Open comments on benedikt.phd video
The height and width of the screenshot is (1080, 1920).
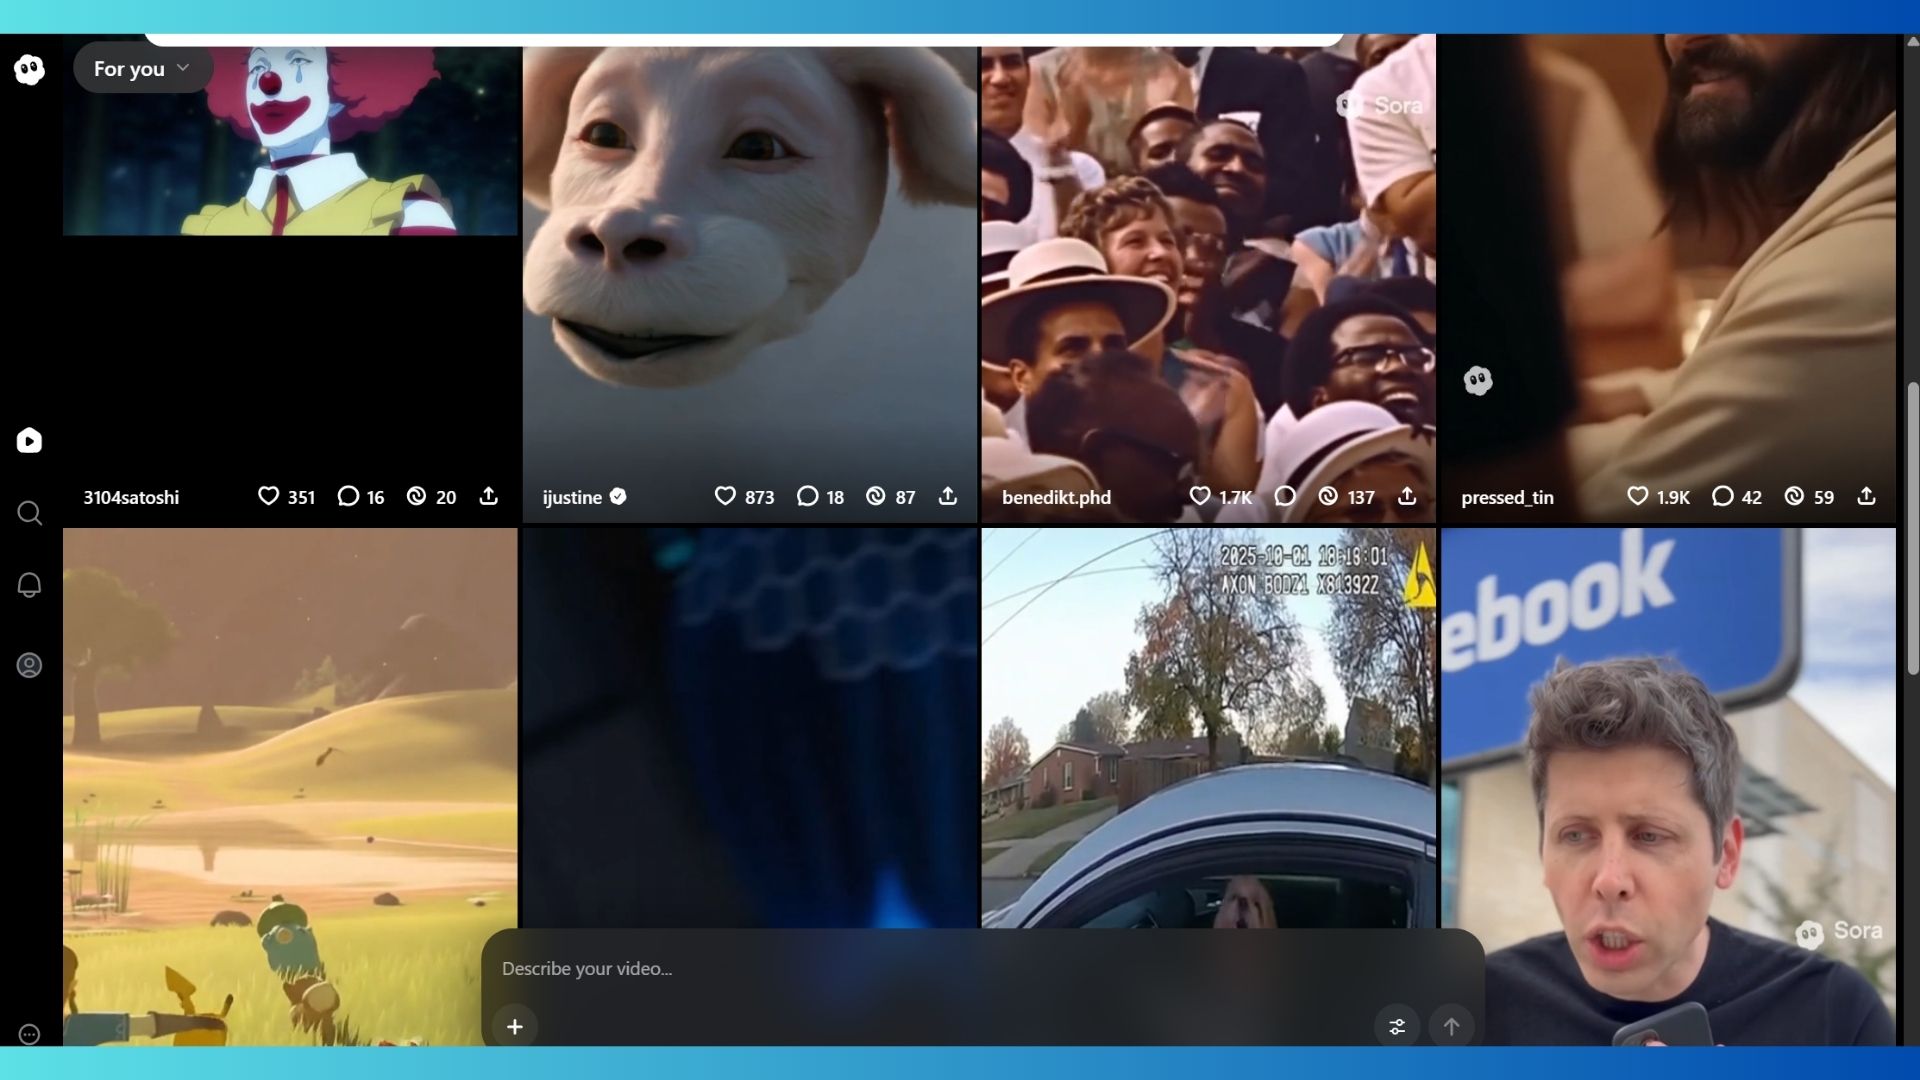pos(1285,496)
